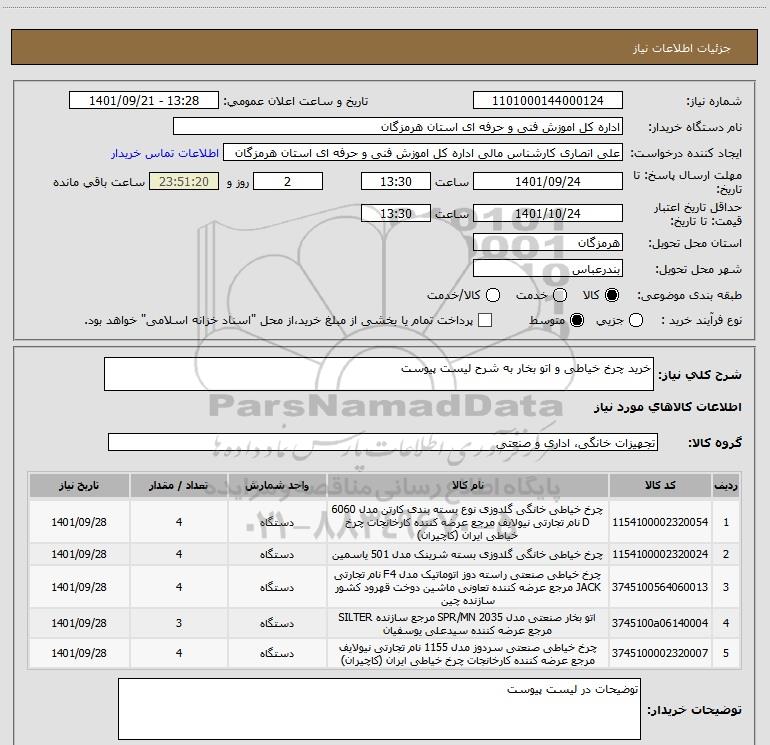770x745 pixels.
Task: Click the remaining time 23:51:20 field
Action: [x=184, y=181]
